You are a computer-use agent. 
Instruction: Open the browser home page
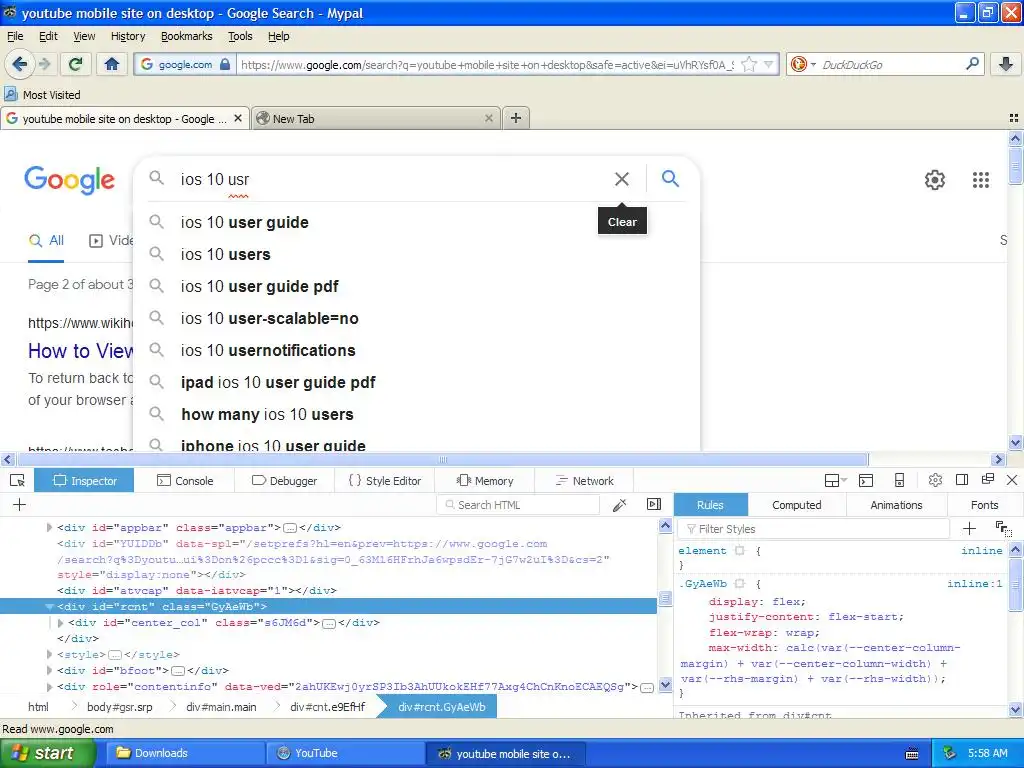pyautogui.click(x=112, y=64)
